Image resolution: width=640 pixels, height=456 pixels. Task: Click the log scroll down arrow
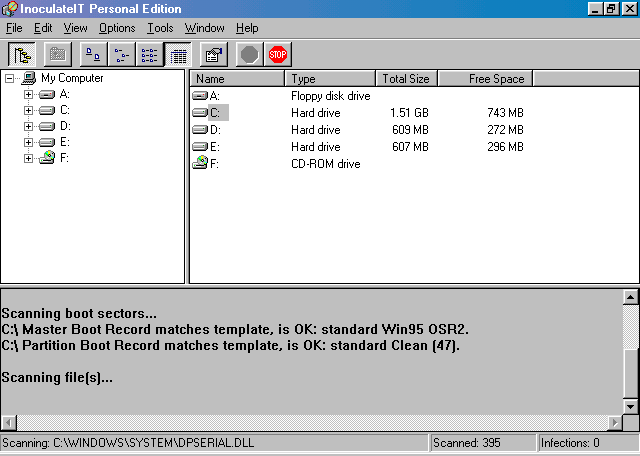pyautogui.click(x=631, y=406)
